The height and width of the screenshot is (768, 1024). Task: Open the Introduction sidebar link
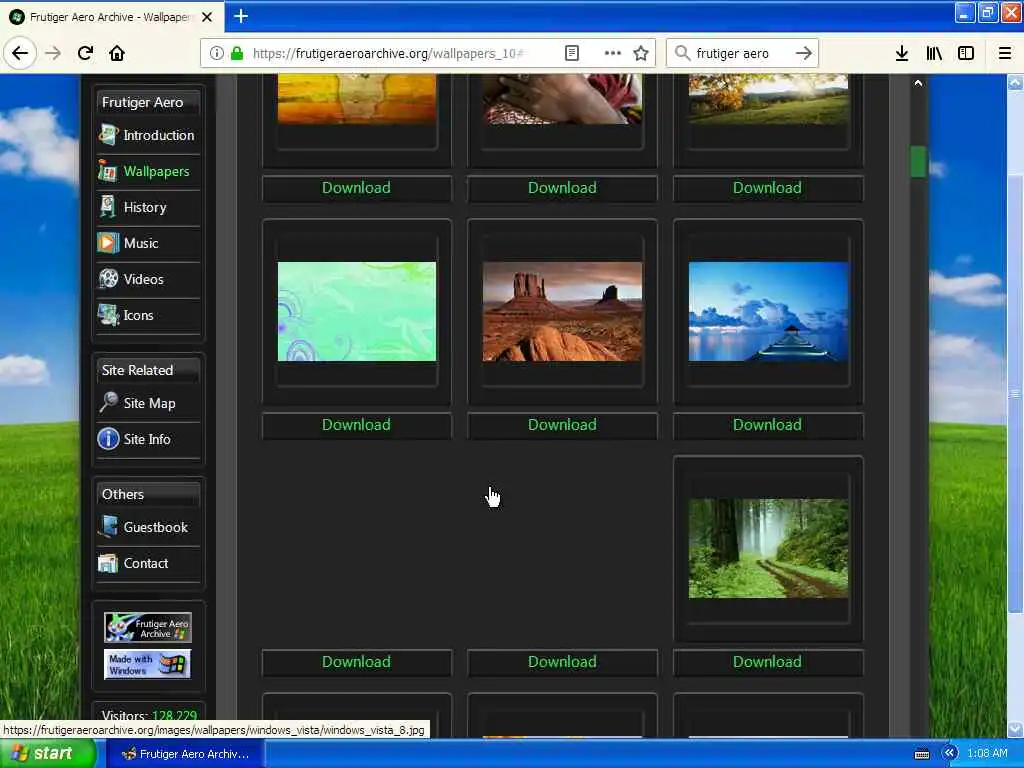pyautogui.click(x=159, y=135)
